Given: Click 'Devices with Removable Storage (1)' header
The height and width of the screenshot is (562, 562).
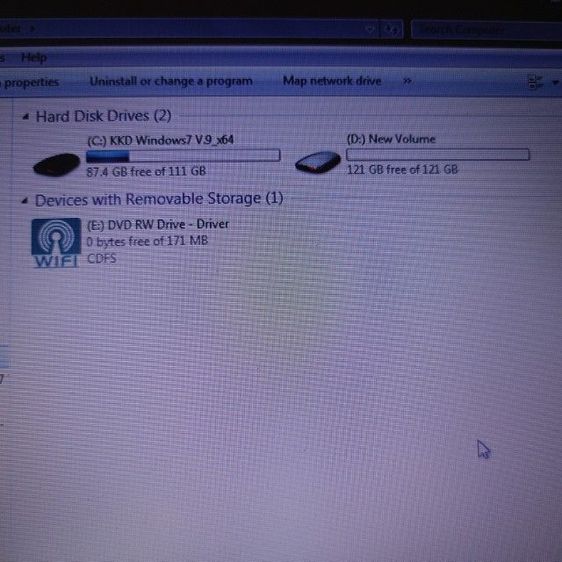Looking at the screenshot, I should pyautogui.click(x=159, y=199).
